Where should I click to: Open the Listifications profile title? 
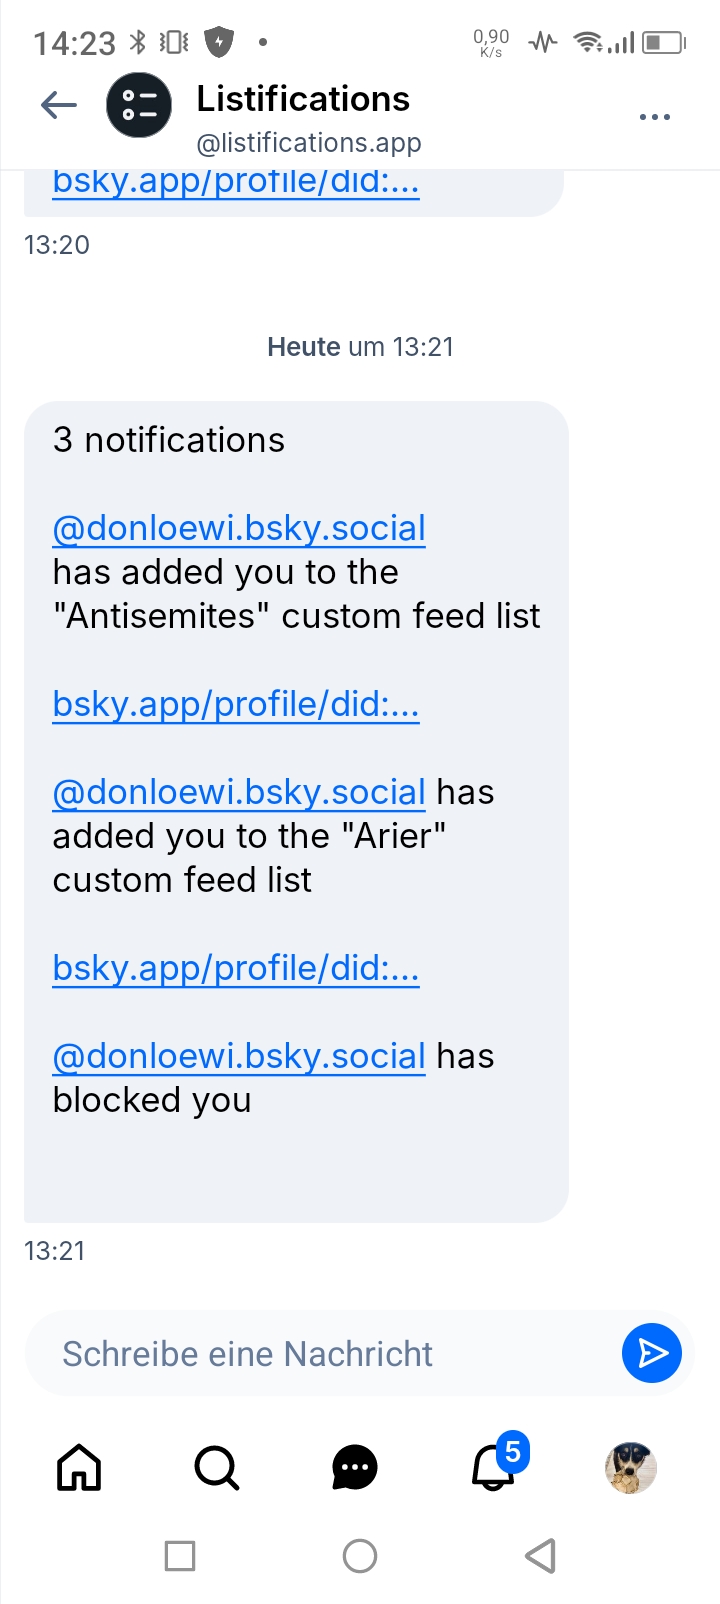[x=303, y=99]
